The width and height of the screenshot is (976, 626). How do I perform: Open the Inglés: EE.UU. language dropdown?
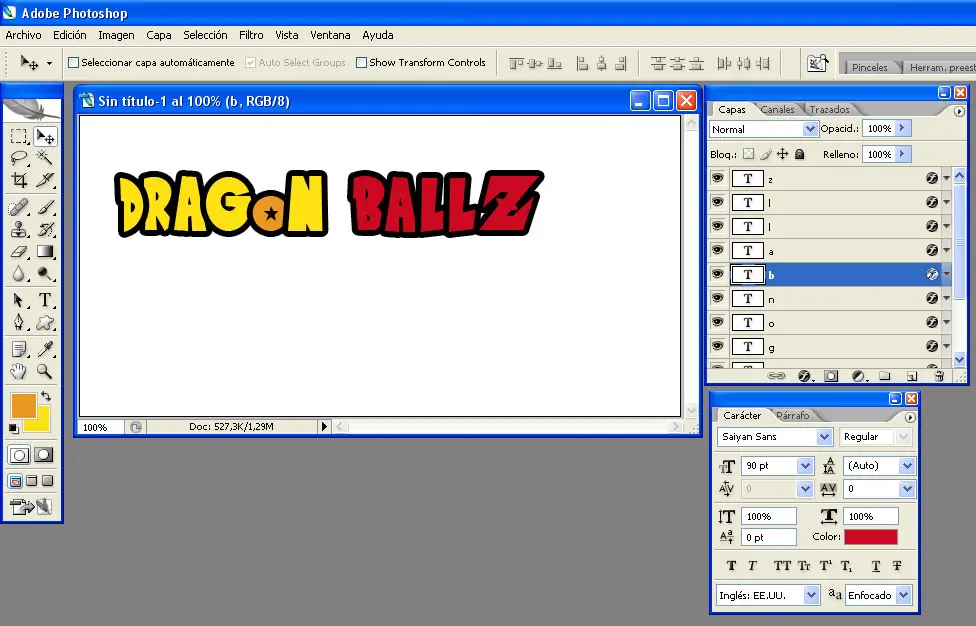point(811,596)
